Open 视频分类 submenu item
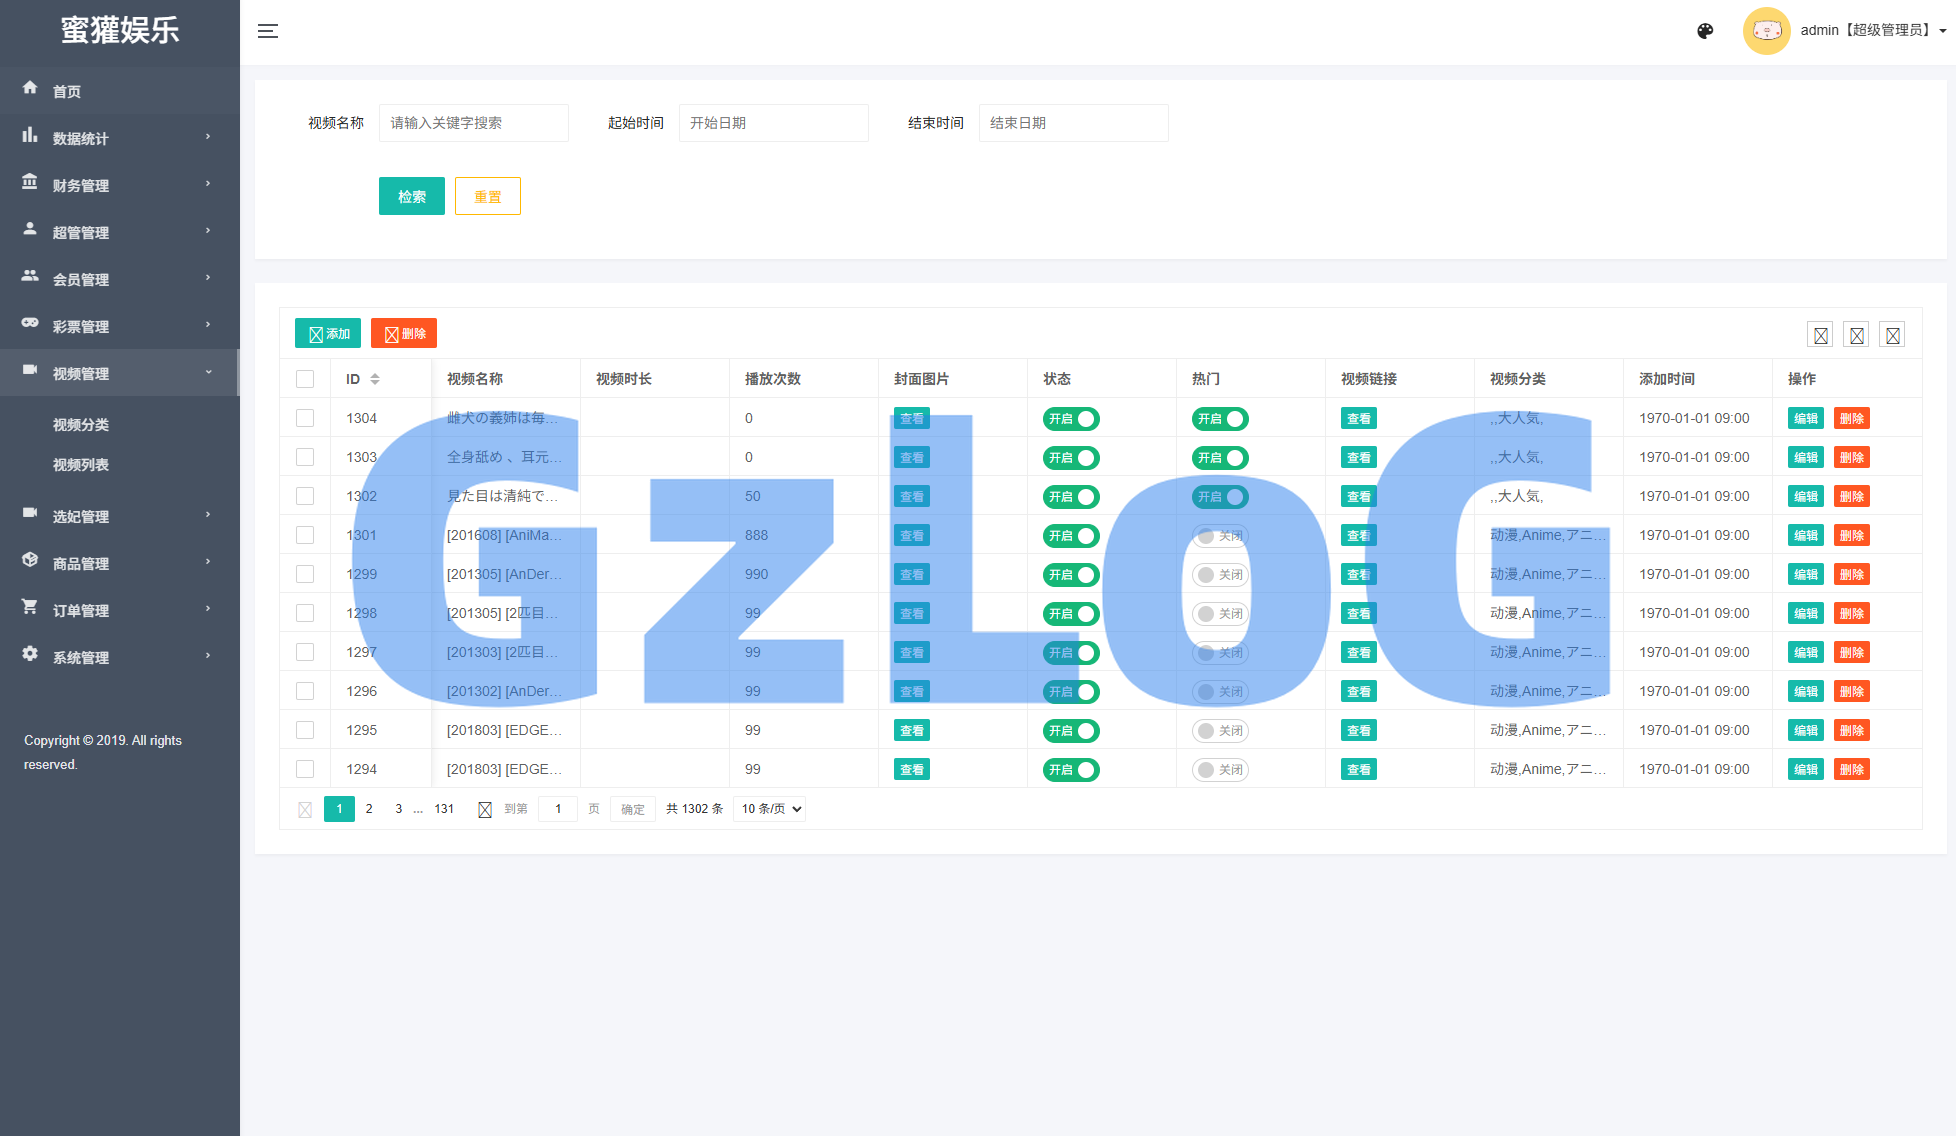Image resolution: width=1956 pixels, height=1136 pixels. point(81,425)
